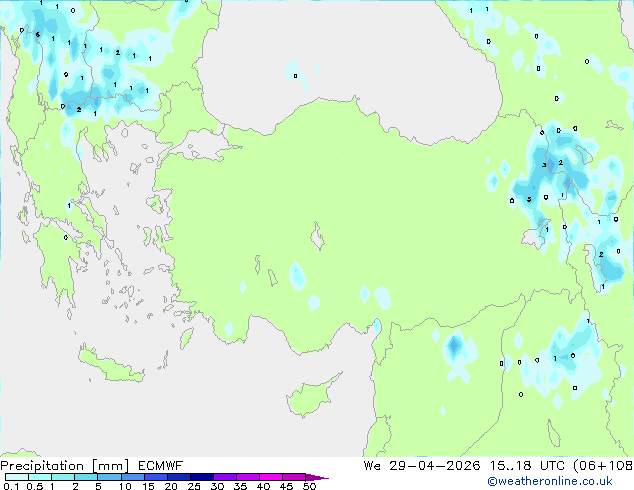
Task: Click the 'ECMWF' model label
Action: [x=161, y=466]
